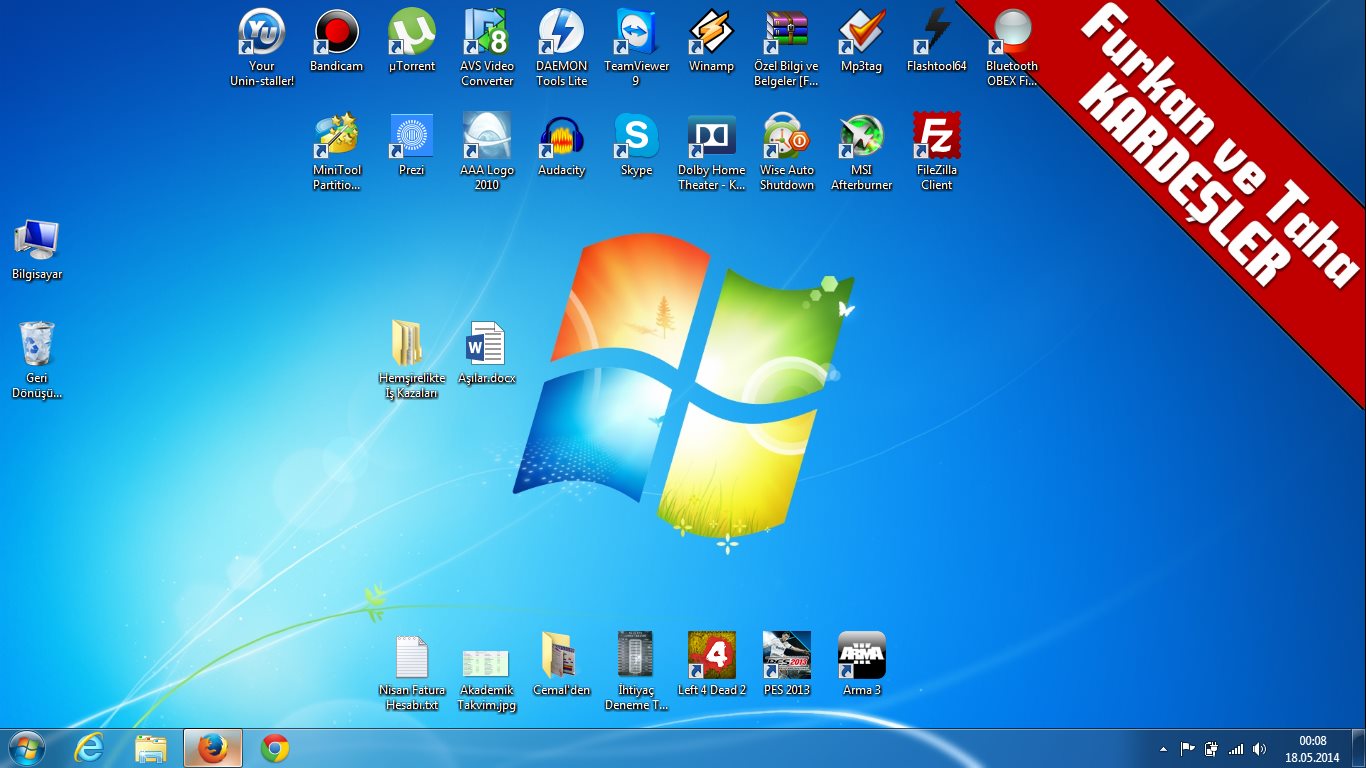This screenshot has width=1366, height=768.
Task: Click the volume speaker tray icon
Action: click(x=1259, y=749)
